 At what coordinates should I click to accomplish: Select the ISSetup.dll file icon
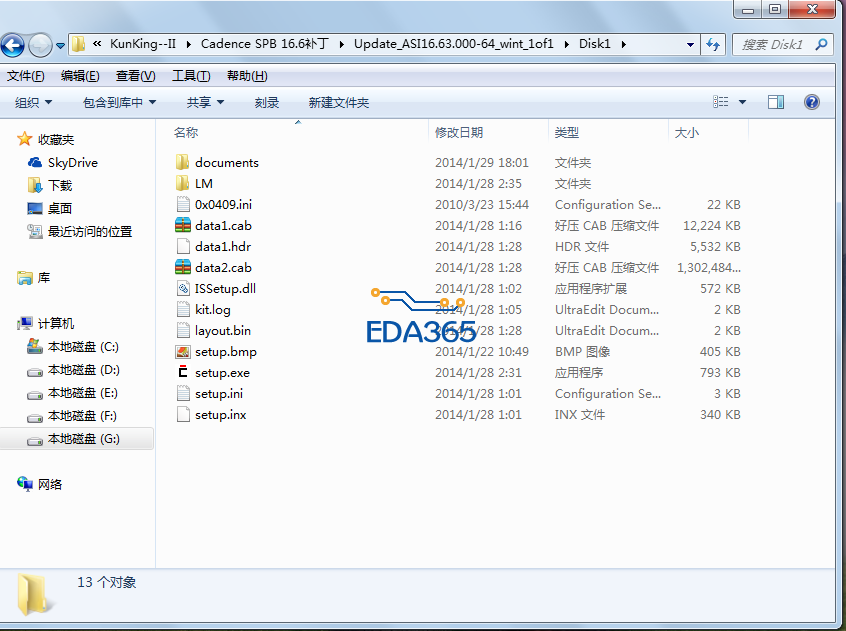tap(183, 289)
